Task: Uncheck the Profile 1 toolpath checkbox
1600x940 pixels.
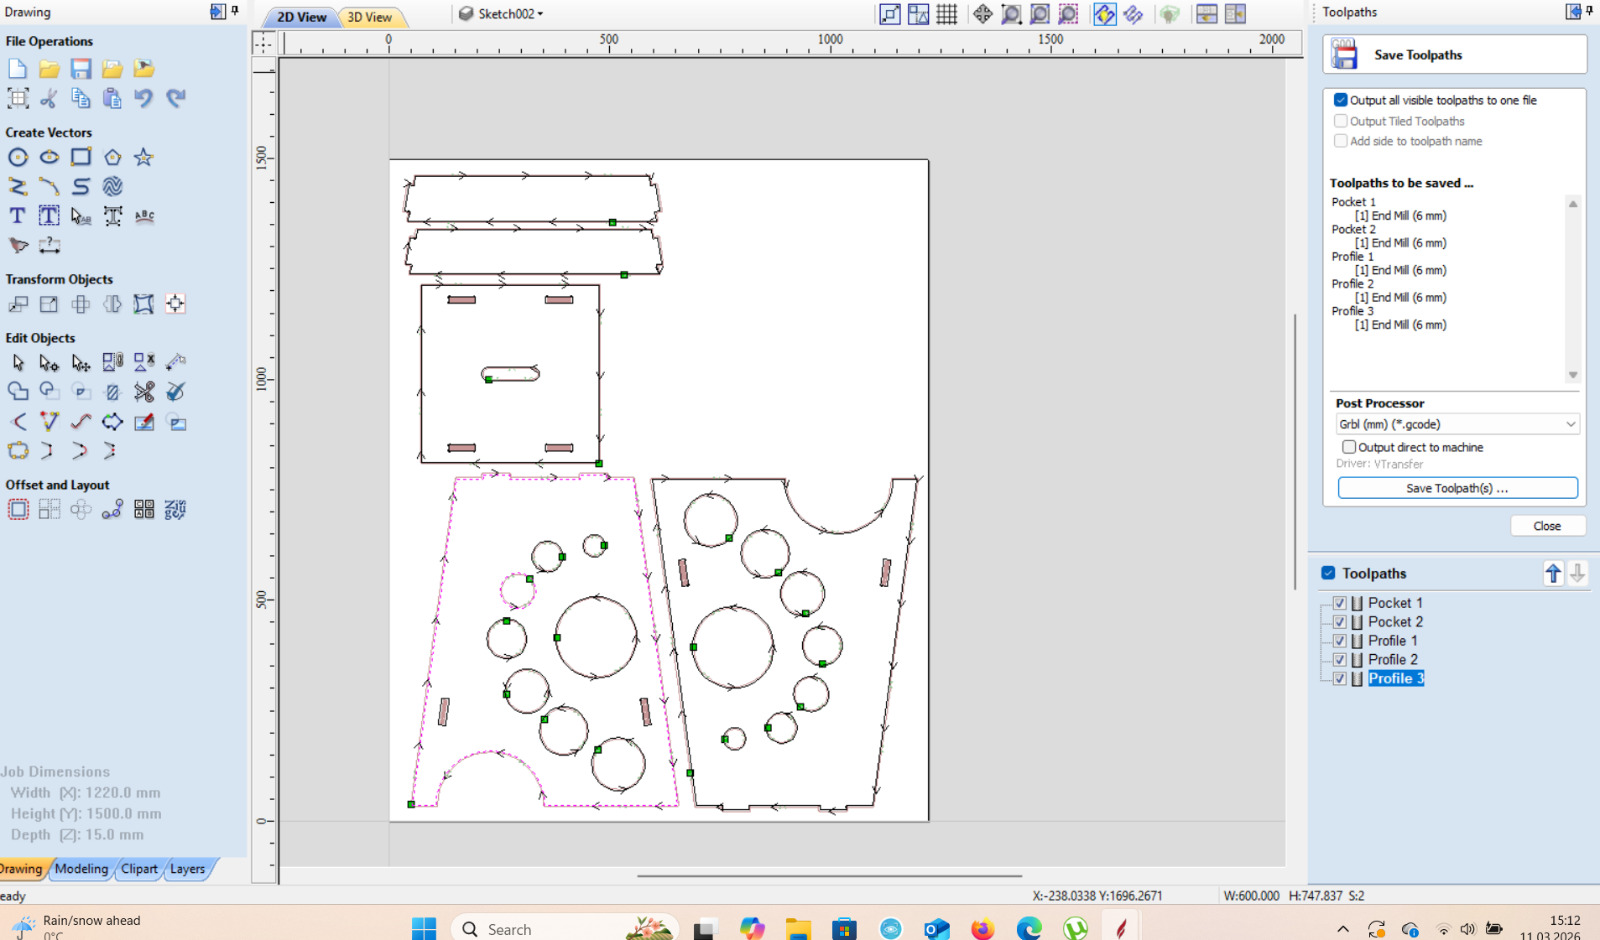Action: click(1340, 641)
